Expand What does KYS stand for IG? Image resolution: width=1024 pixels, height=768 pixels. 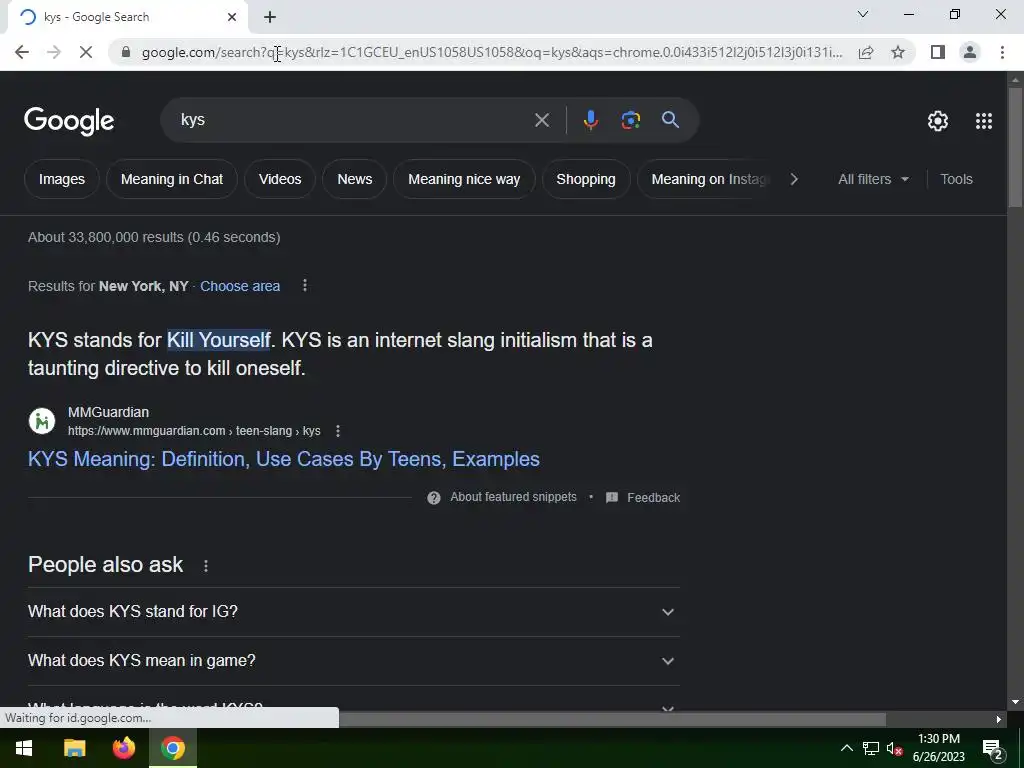(353, 612)
